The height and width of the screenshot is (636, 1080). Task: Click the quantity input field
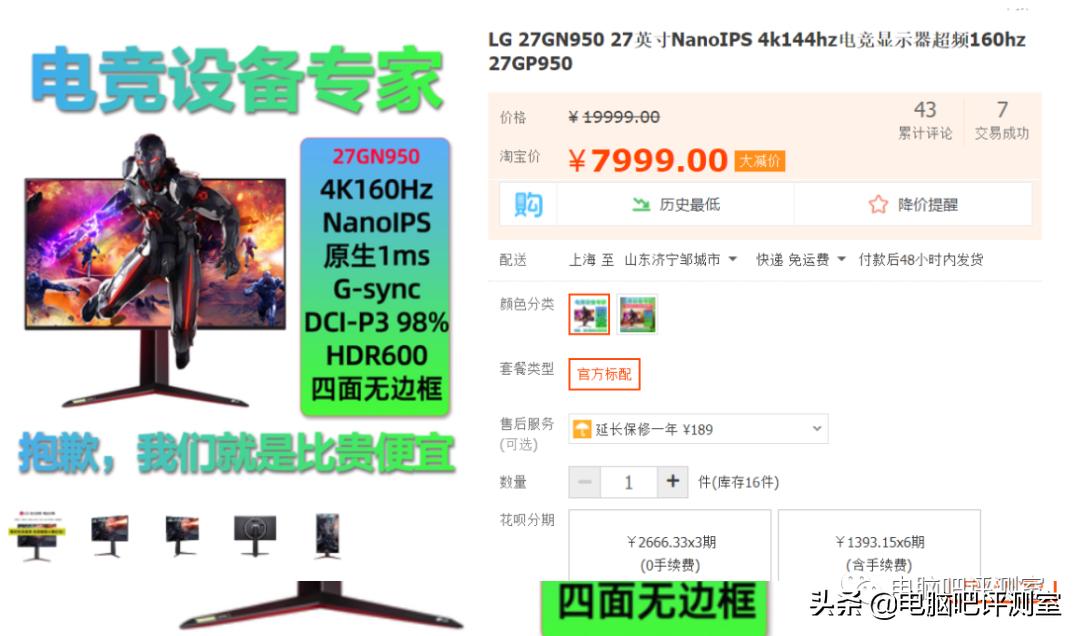(628, 482)
